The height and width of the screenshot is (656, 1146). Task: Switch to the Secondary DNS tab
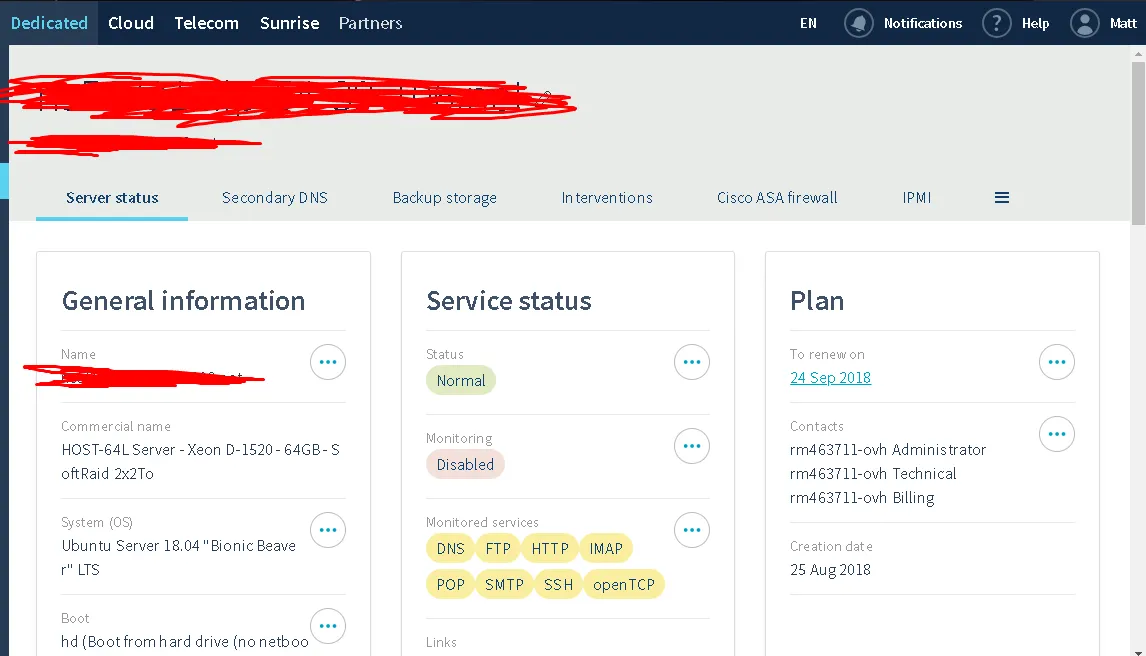pyautogui.click(x=275, y=198)
